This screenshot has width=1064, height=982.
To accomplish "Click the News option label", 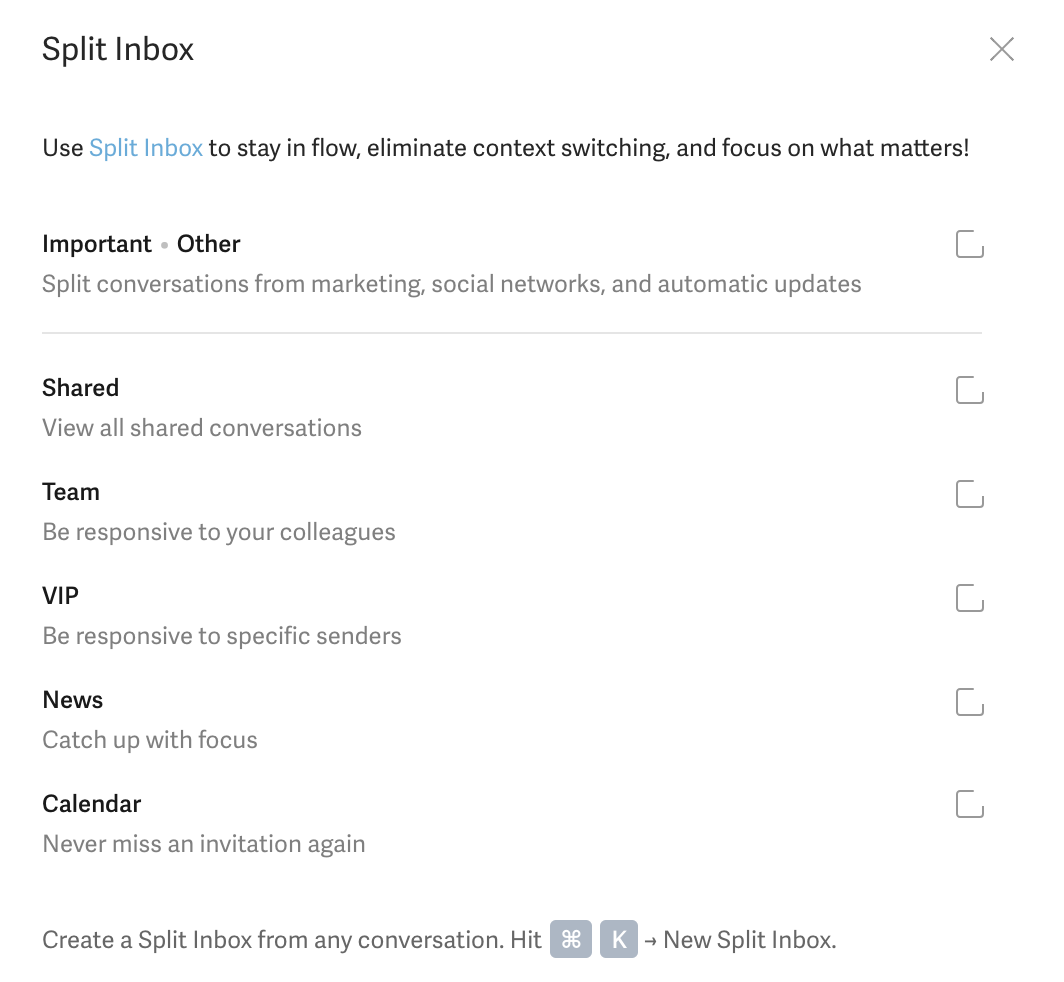I will 72,700.
